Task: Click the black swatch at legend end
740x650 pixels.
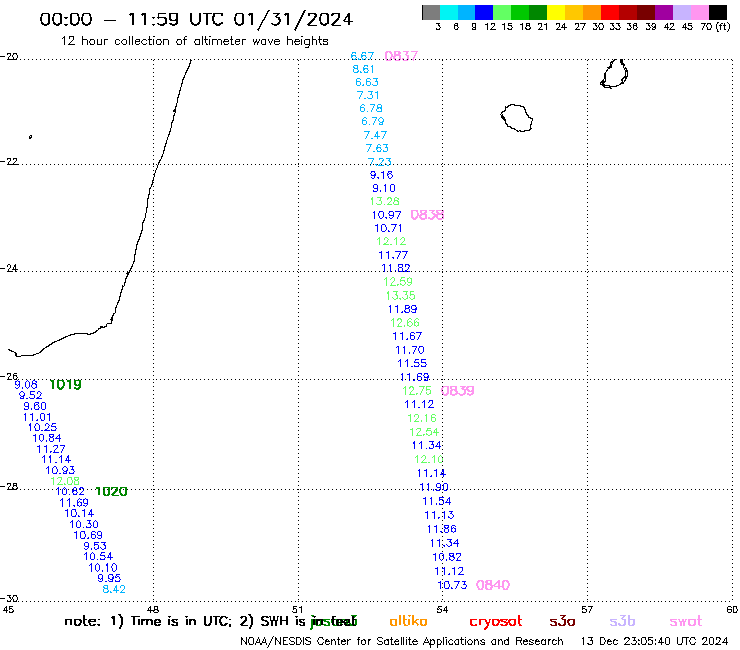Action: pos(718,12)
